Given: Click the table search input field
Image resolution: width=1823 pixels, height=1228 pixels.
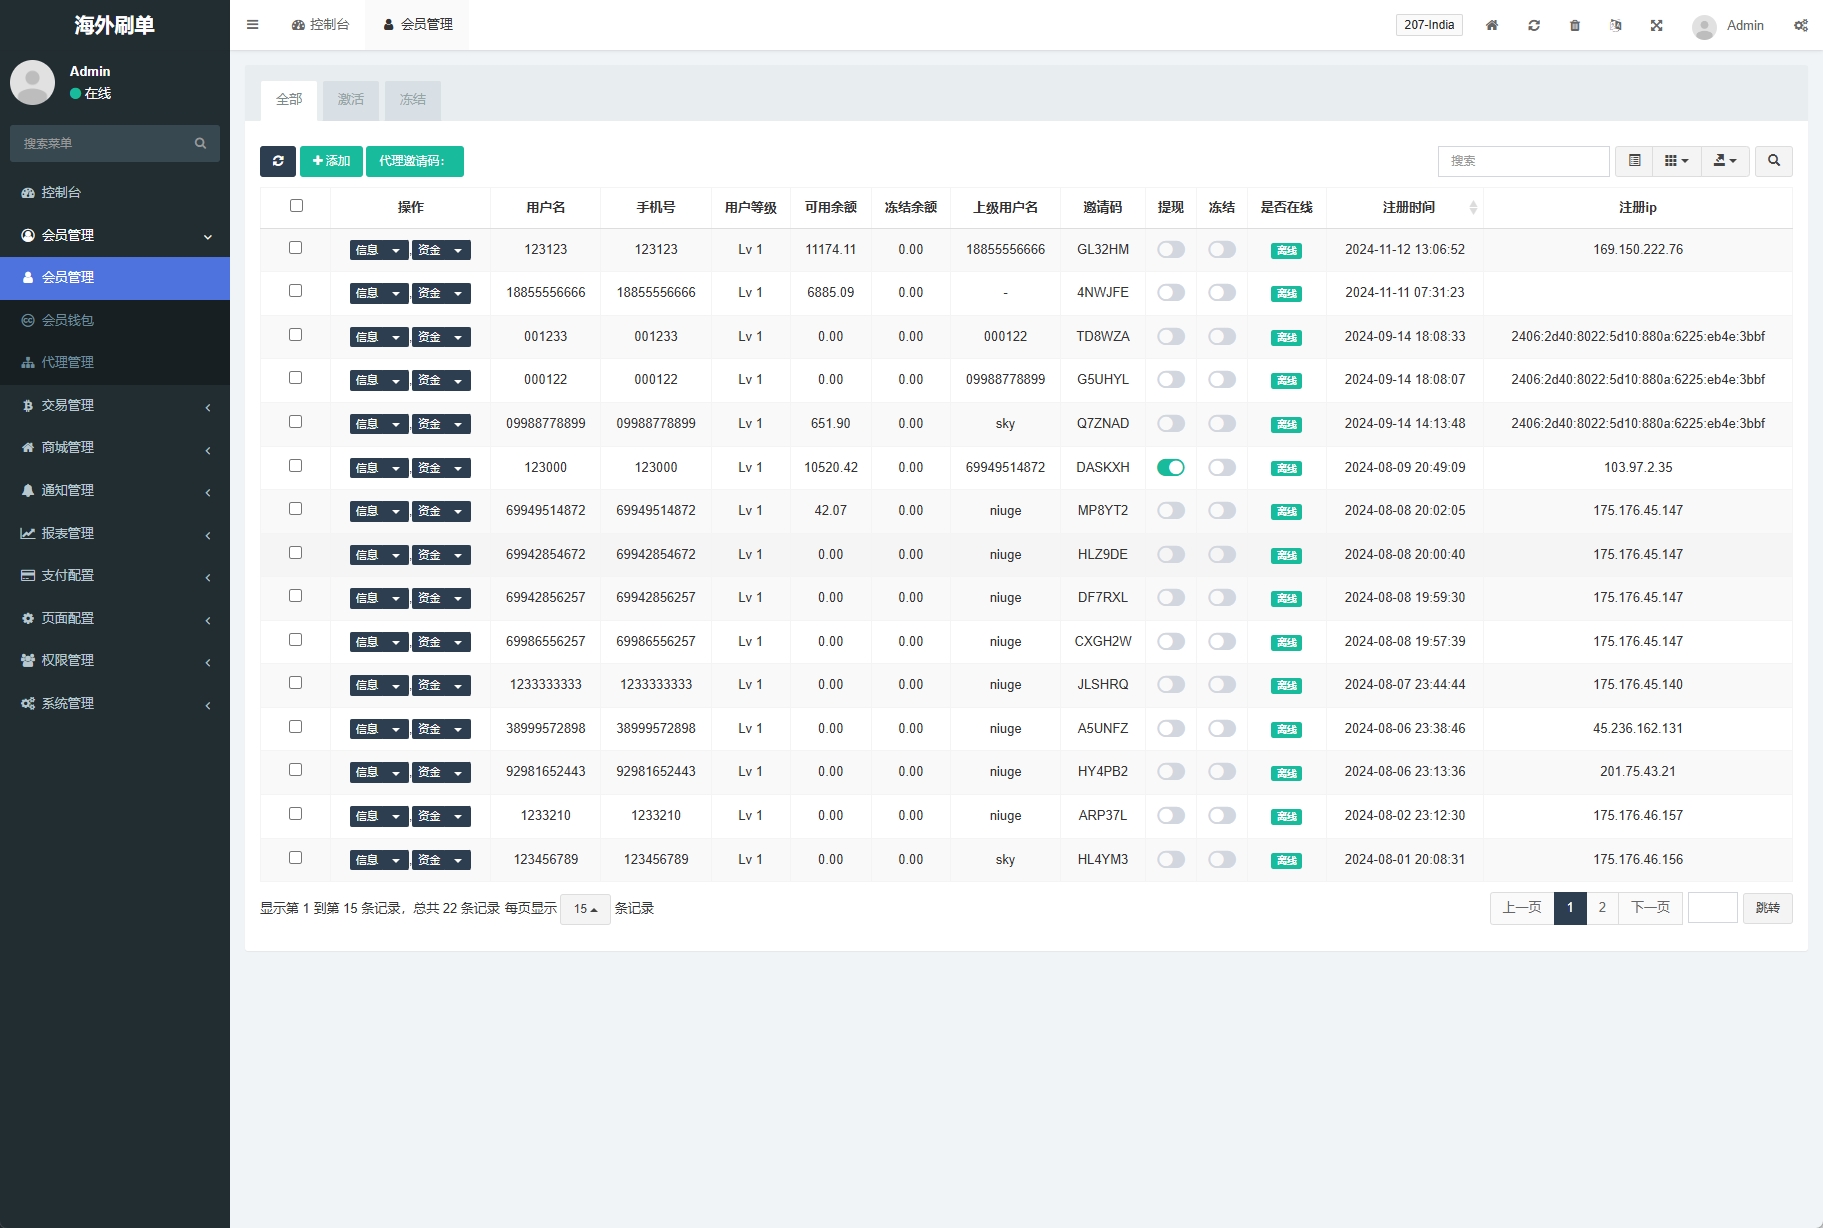Looking at the screenshot, I should [1522, 161].
